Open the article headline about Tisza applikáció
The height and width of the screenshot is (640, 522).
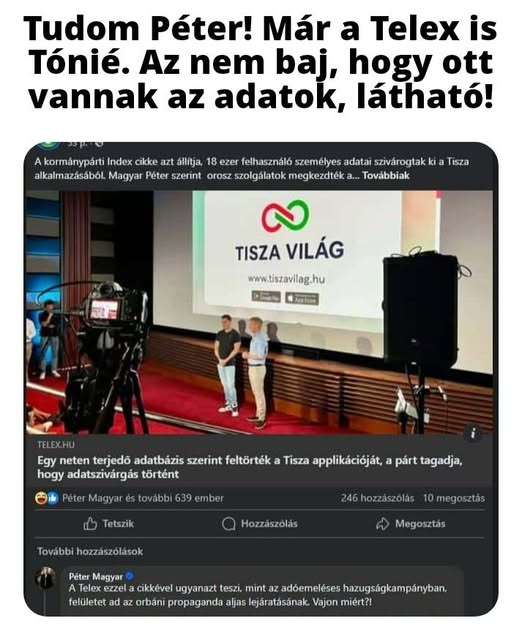[x=249, y=467]
